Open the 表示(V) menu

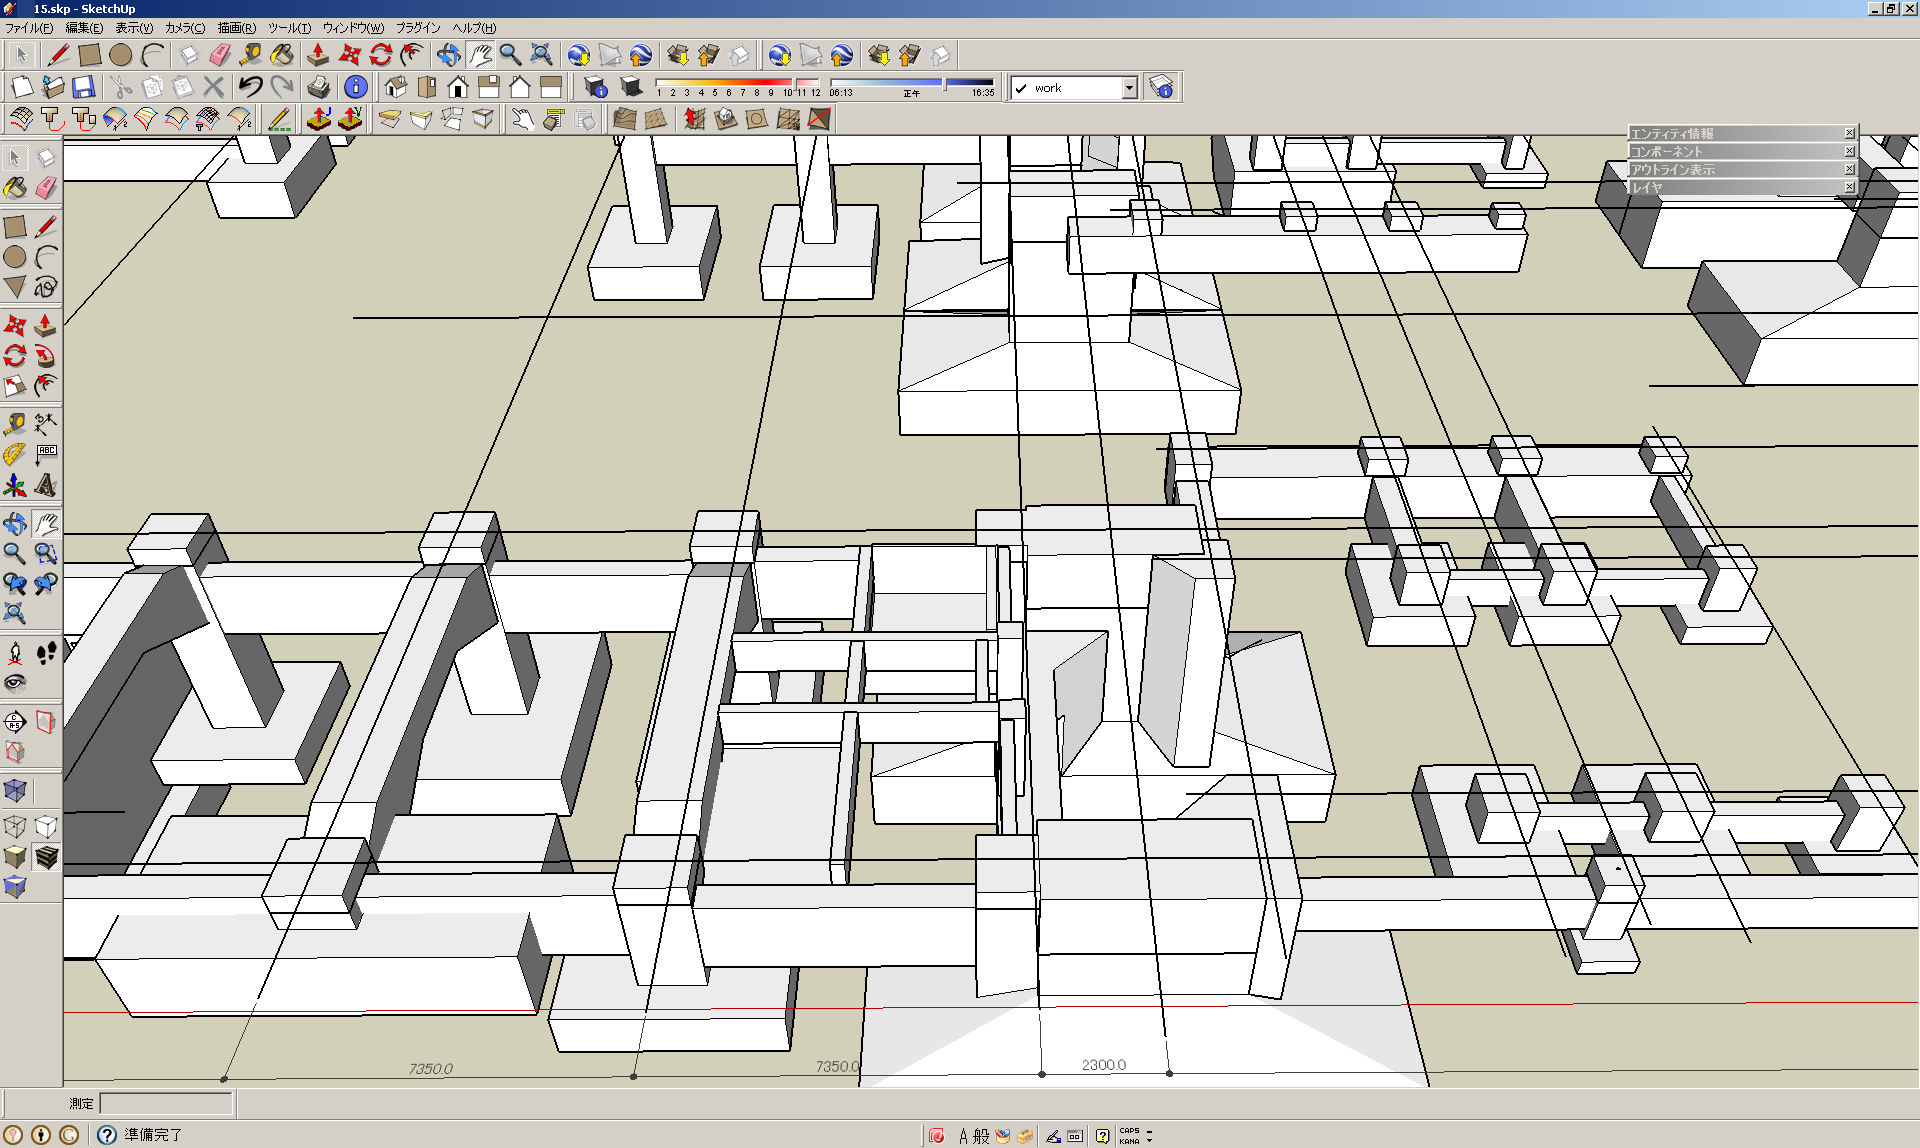point(134,28)
